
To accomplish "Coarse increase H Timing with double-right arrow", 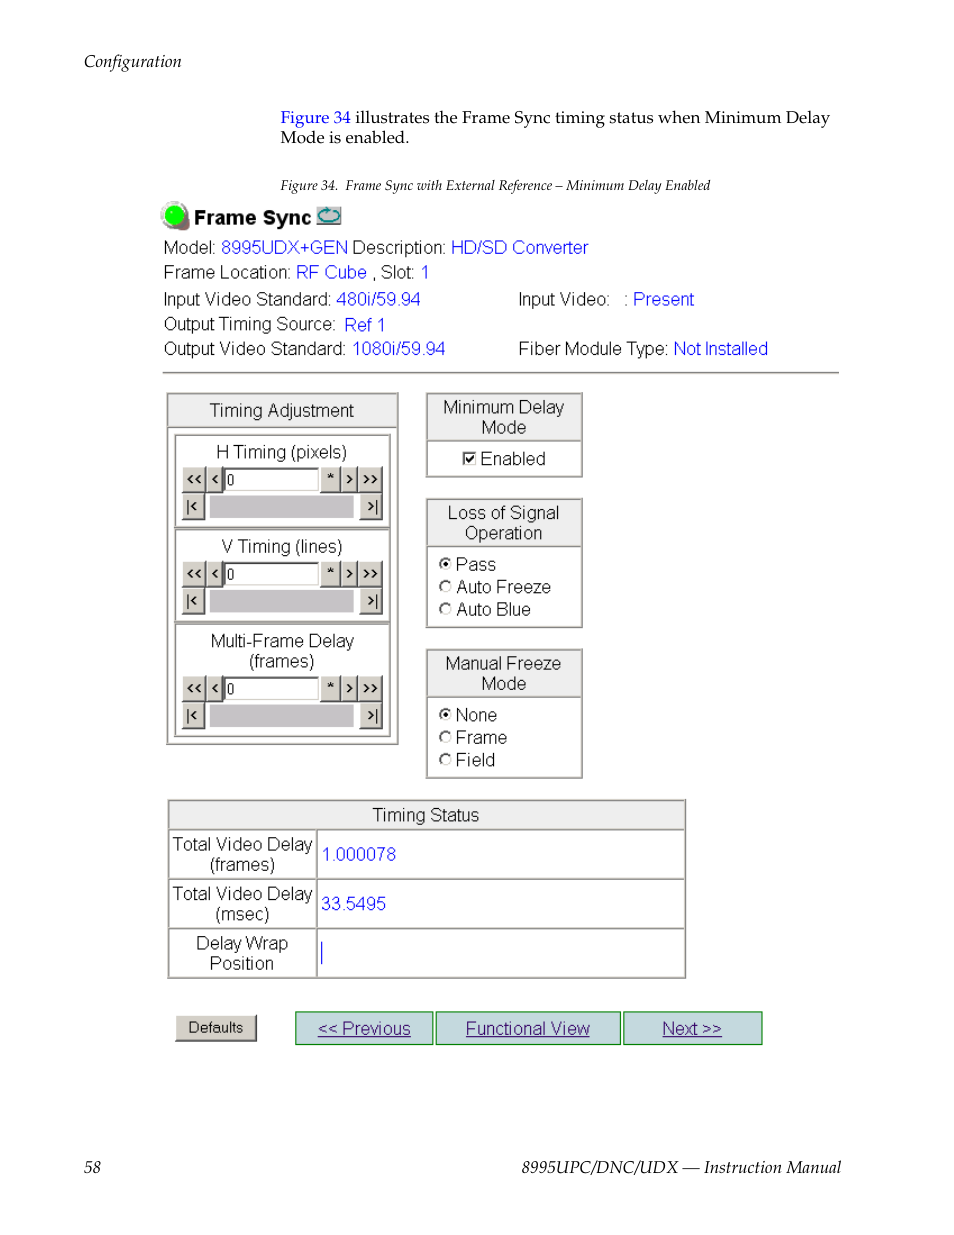I will tap(370, 480).
